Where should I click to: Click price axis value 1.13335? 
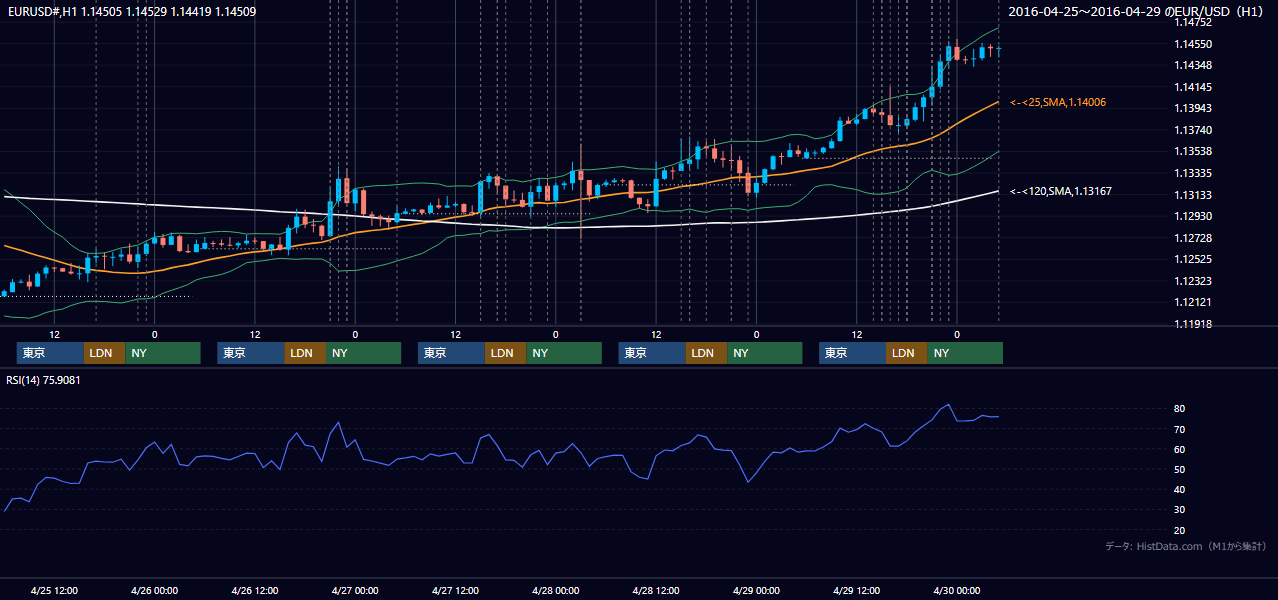[x=1193, y=173]
